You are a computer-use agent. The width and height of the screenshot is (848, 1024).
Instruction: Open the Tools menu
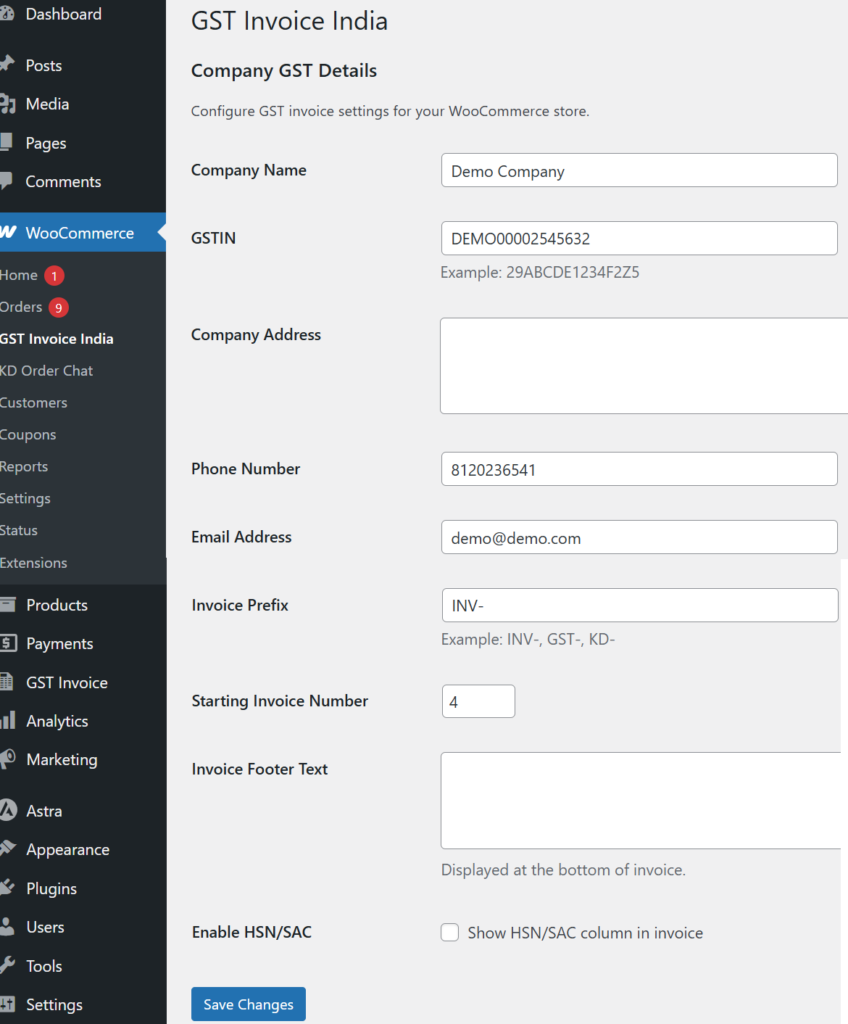point(44,966)
